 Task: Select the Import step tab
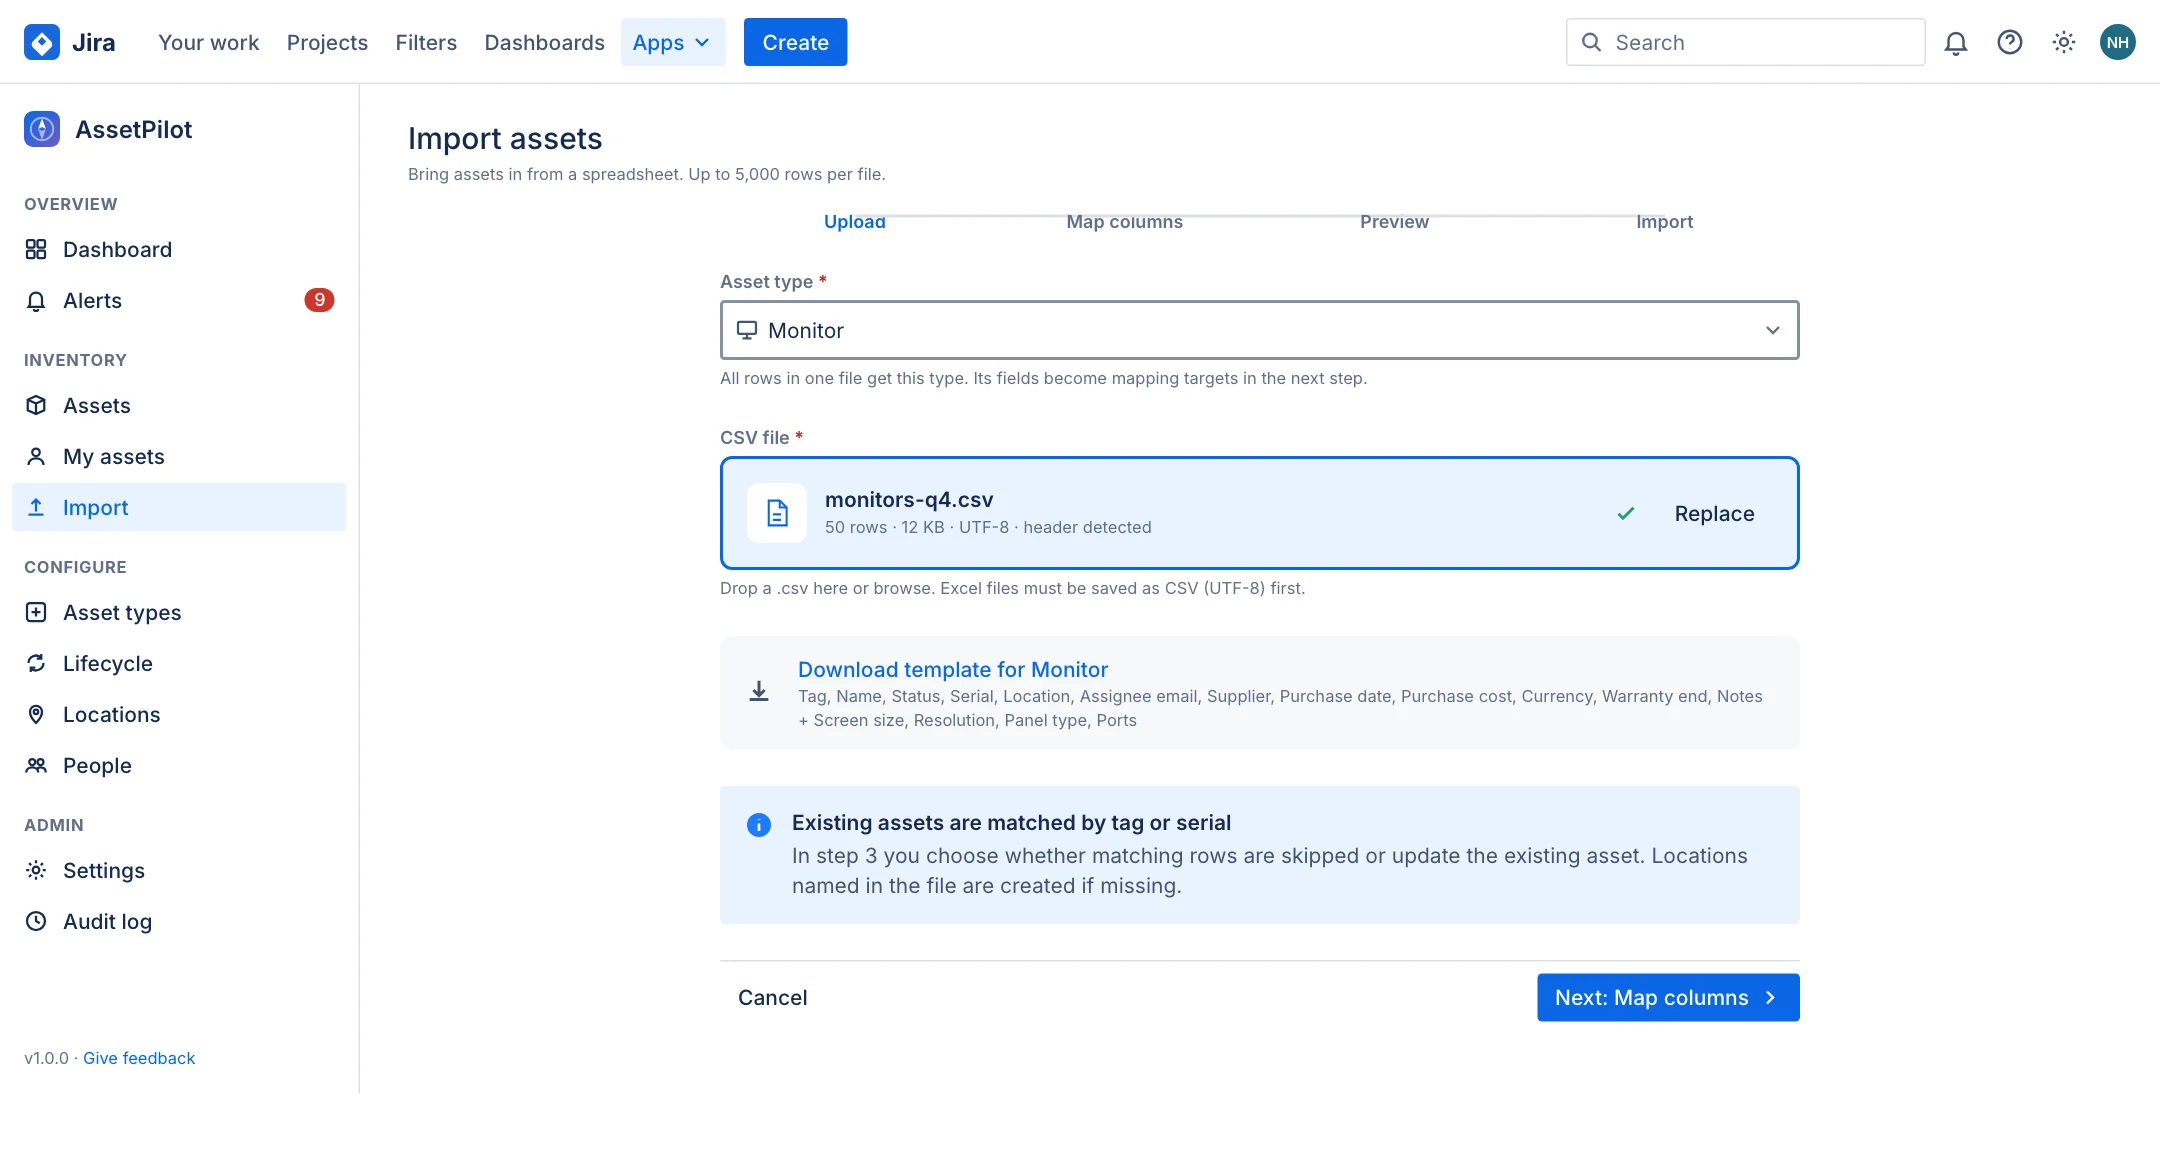click(1664, 221)
